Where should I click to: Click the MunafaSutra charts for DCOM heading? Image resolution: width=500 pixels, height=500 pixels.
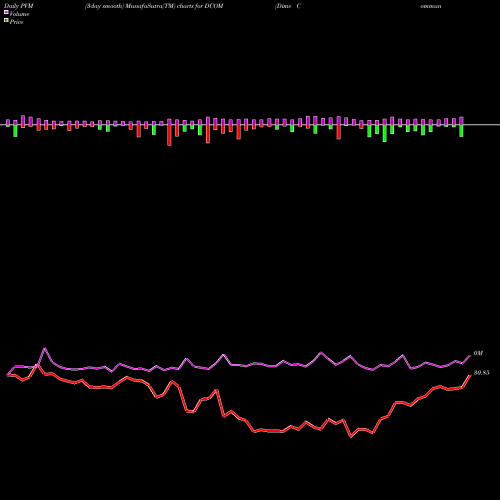154,6
